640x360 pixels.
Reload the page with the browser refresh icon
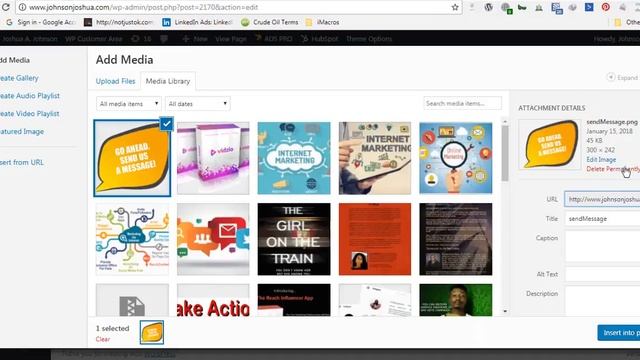[x=5, y=7]
